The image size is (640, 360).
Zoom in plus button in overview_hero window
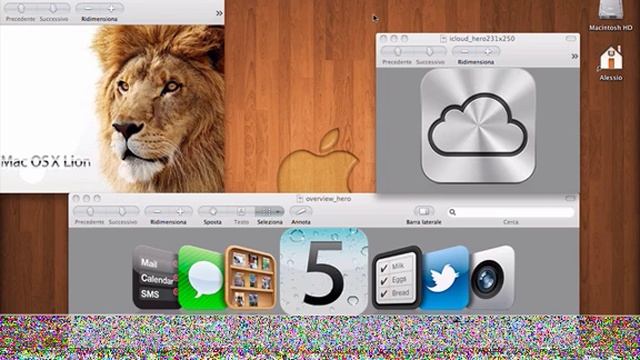[x=180, y=211]
